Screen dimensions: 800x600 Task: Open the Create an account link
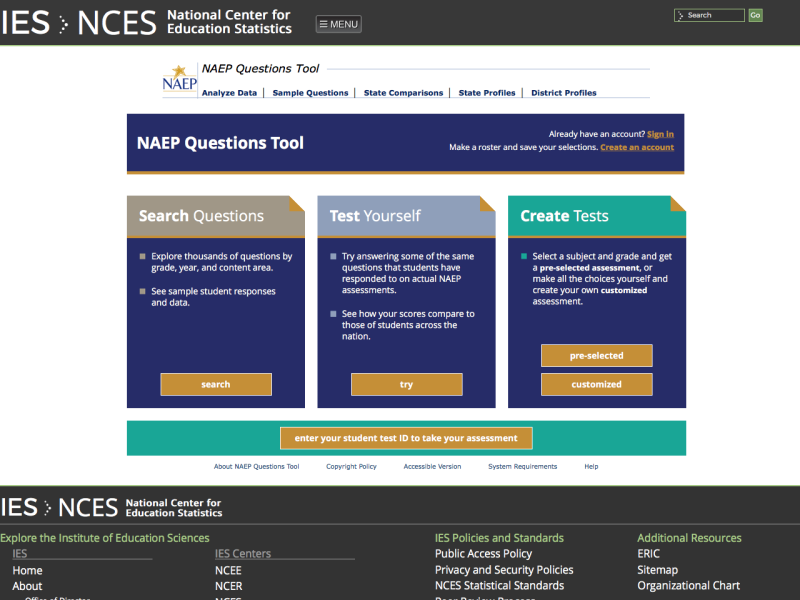[x=637, y=146]
